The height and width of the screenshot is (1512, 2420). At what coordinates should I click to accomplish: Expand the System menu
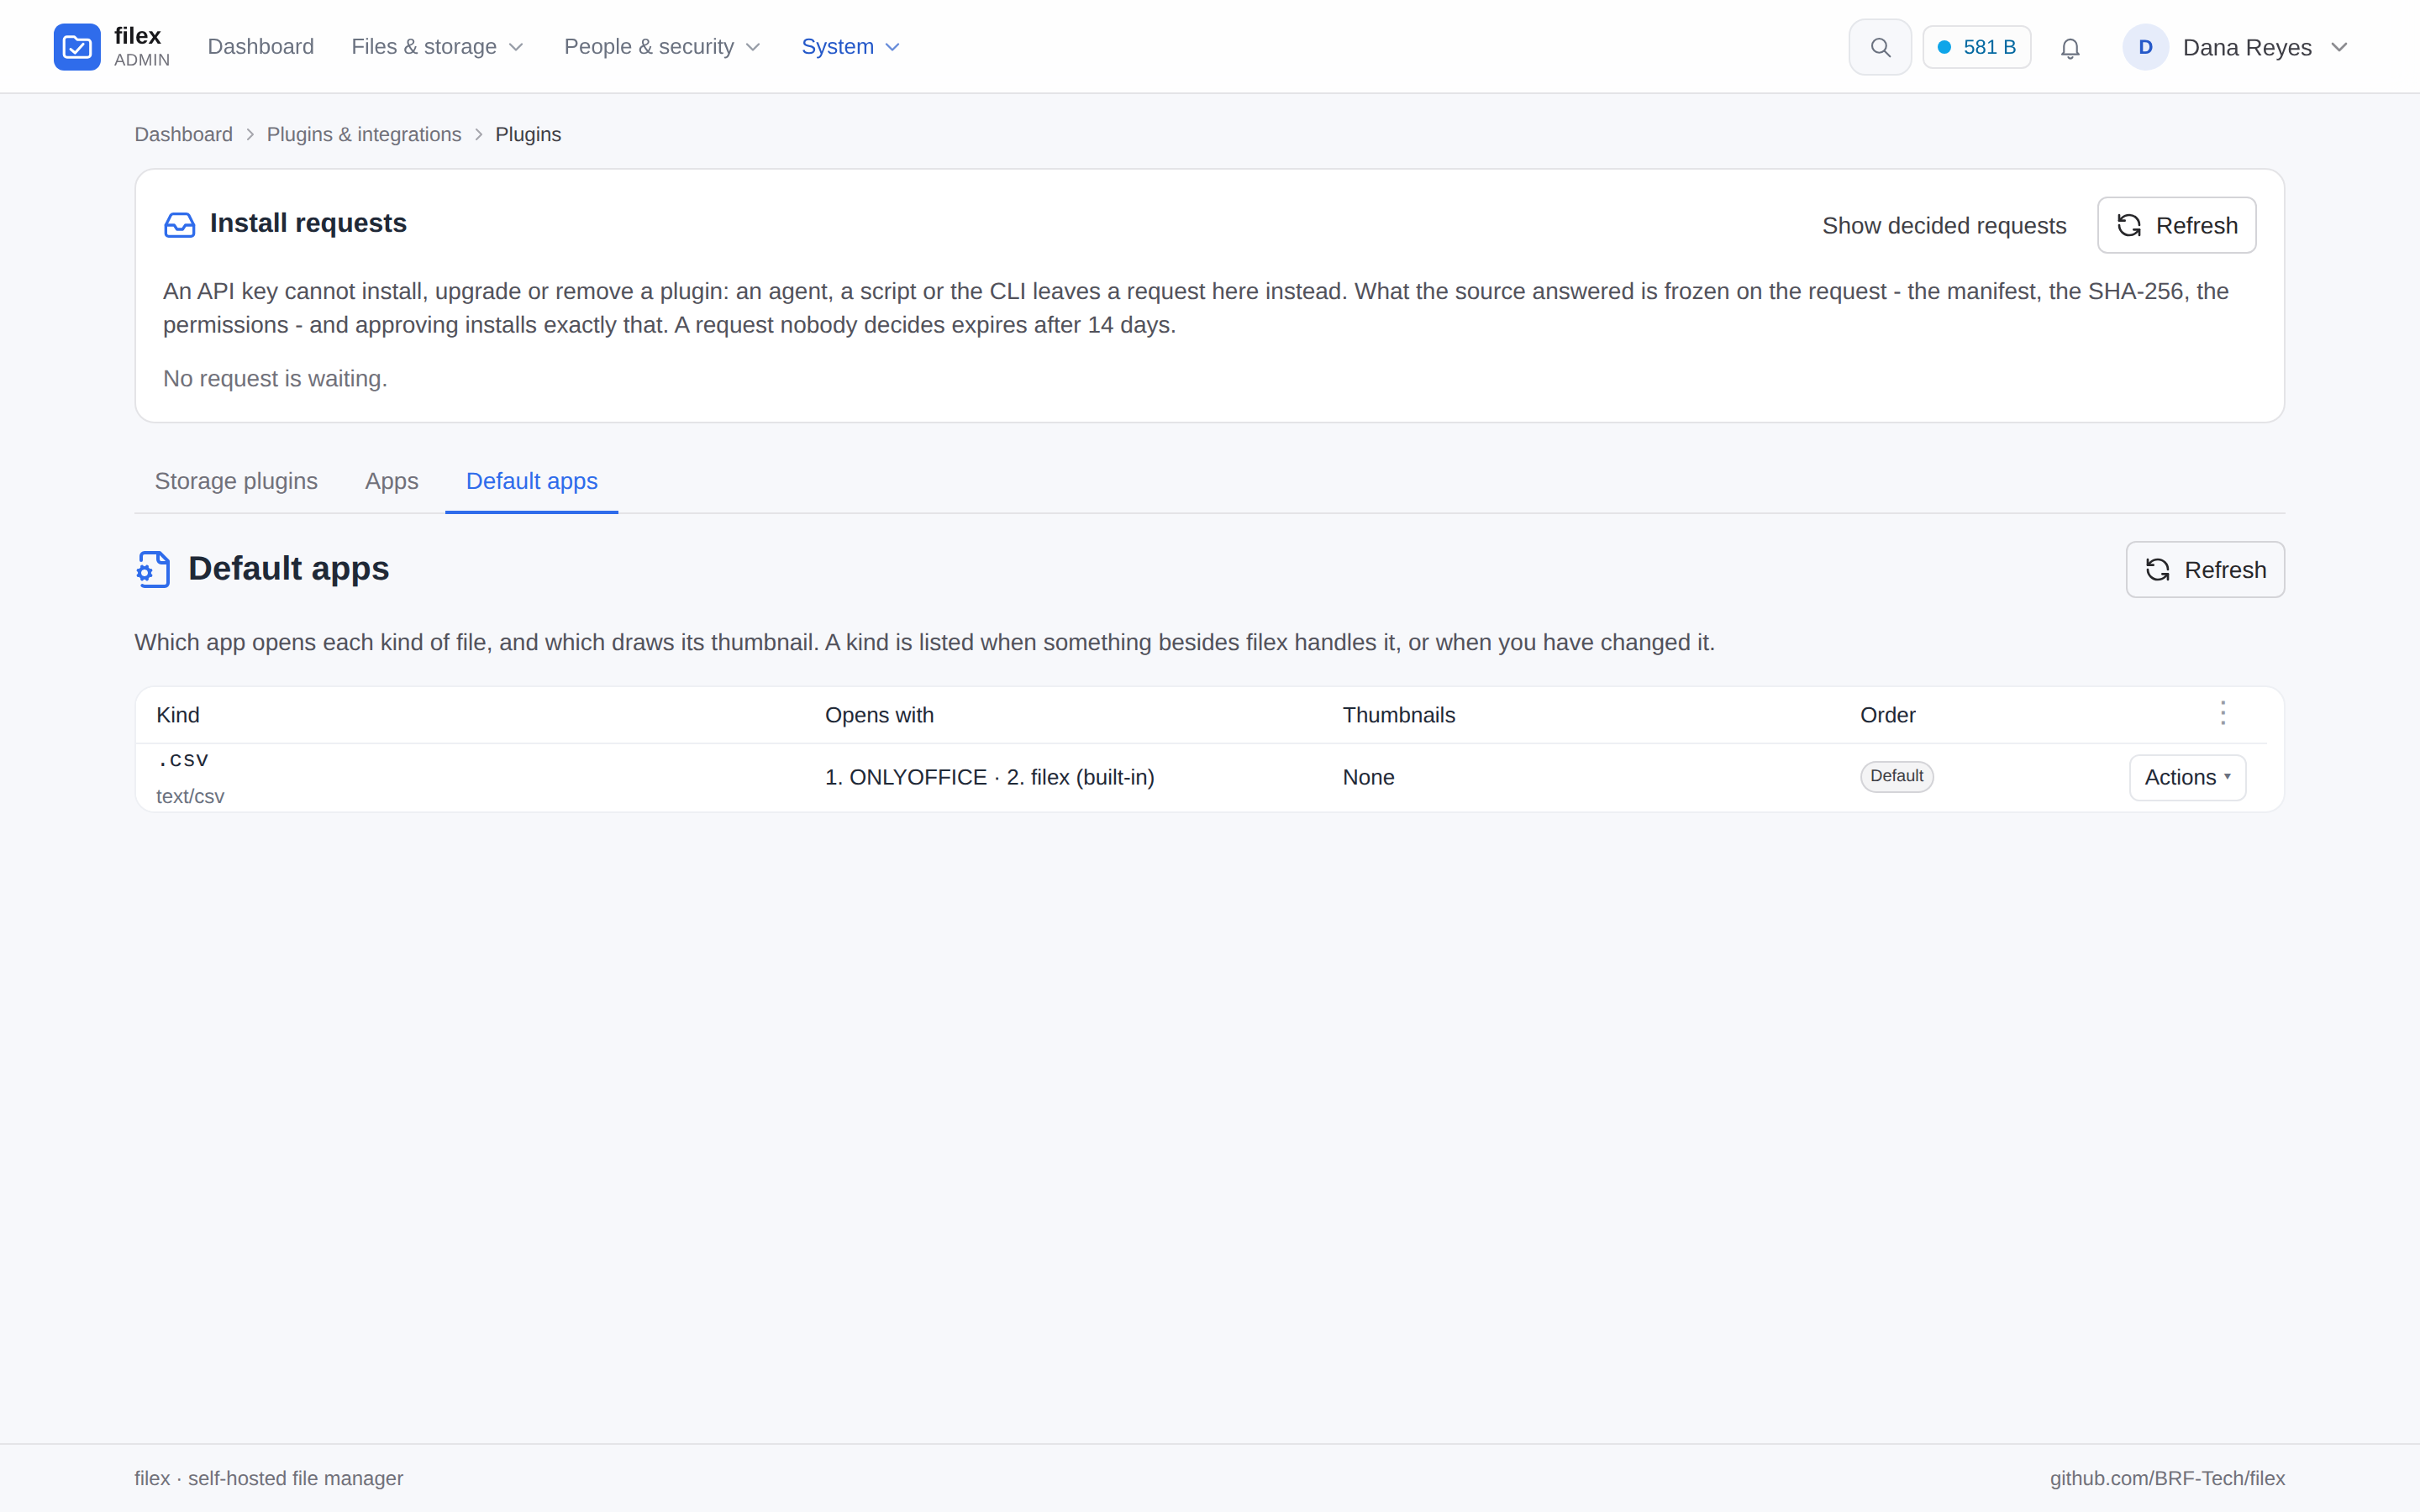click(850, 47)
